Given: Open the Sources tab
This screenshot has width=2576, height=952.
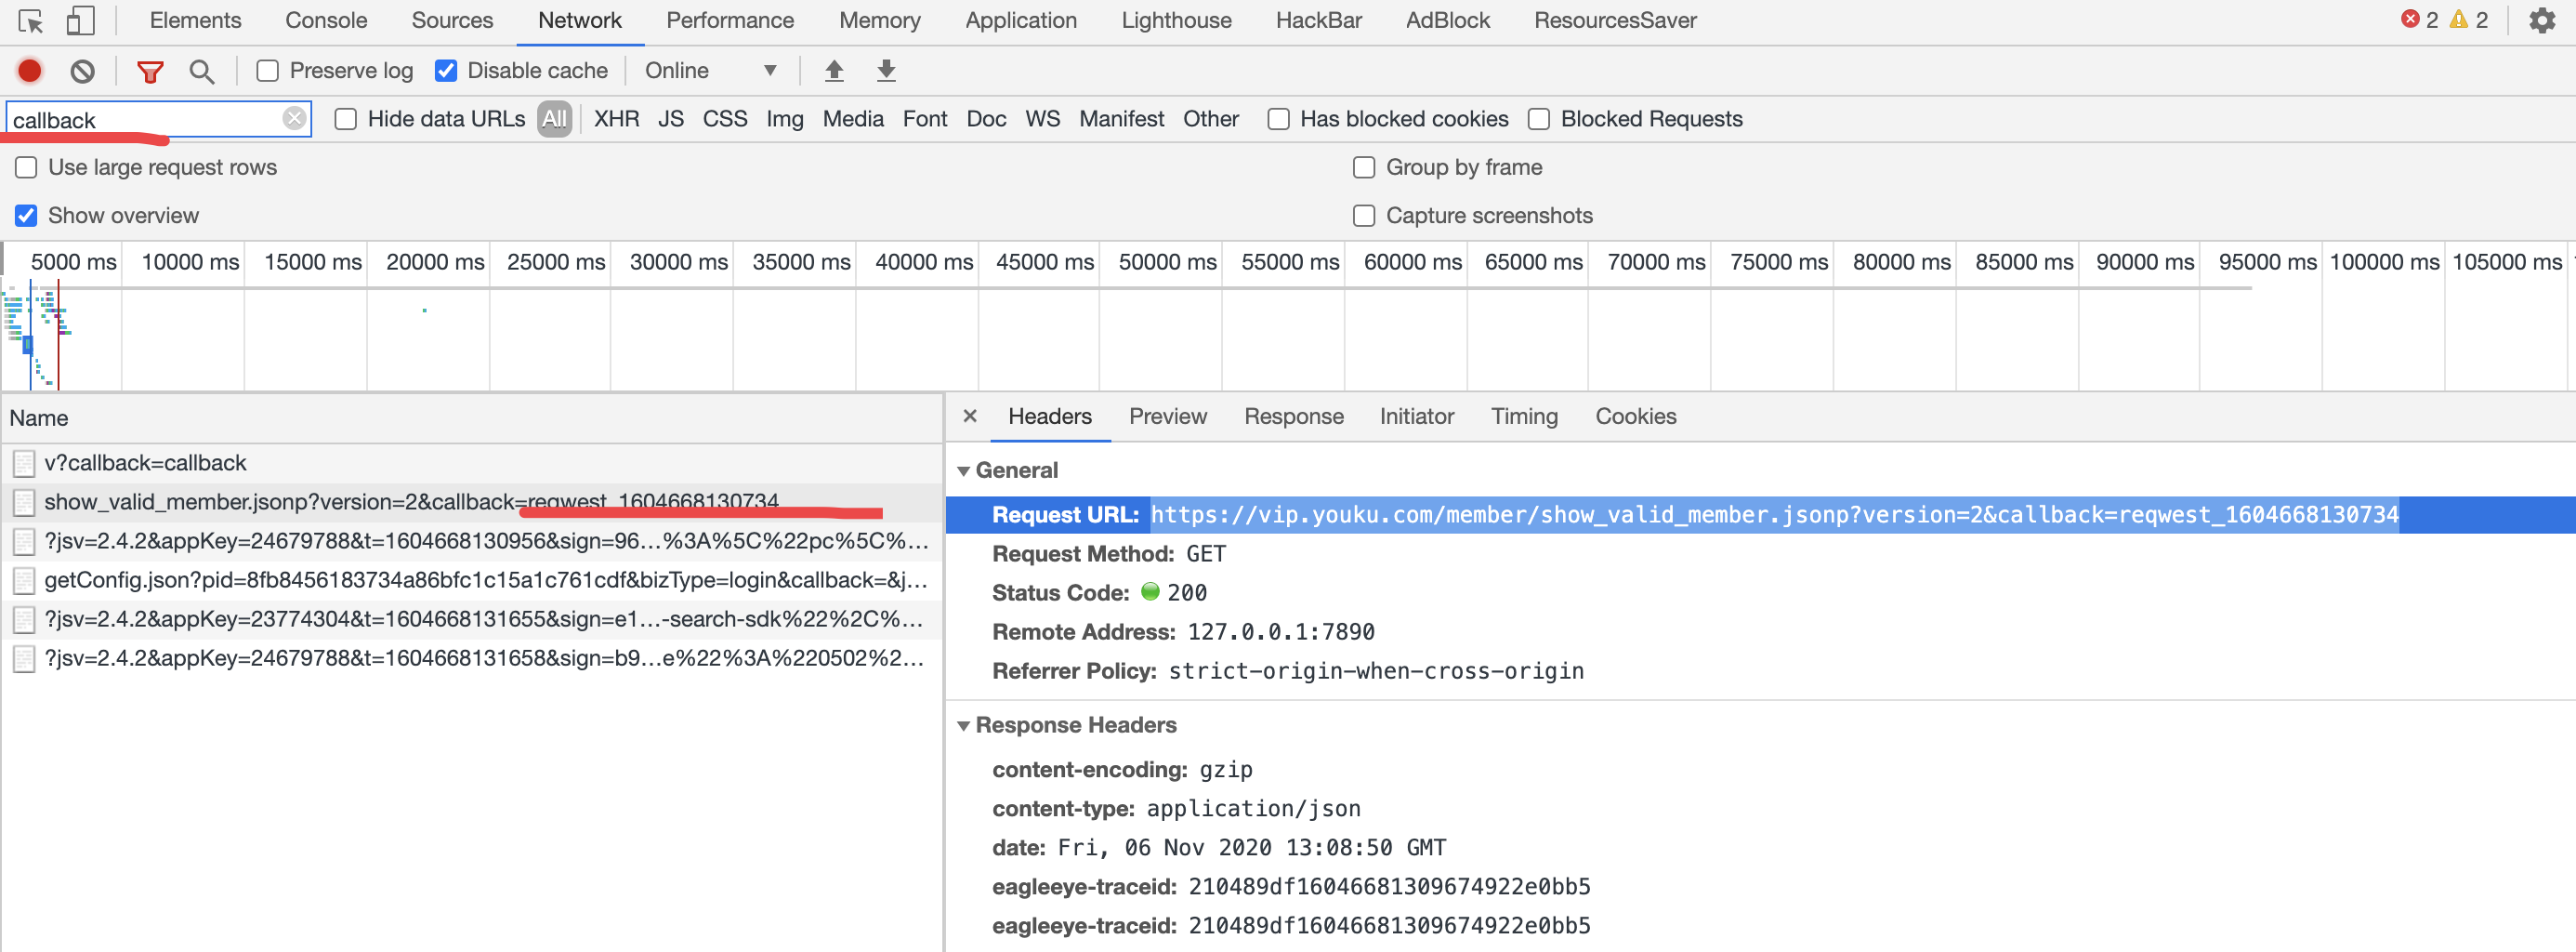Looking at the screenshot, I should 452,20.
